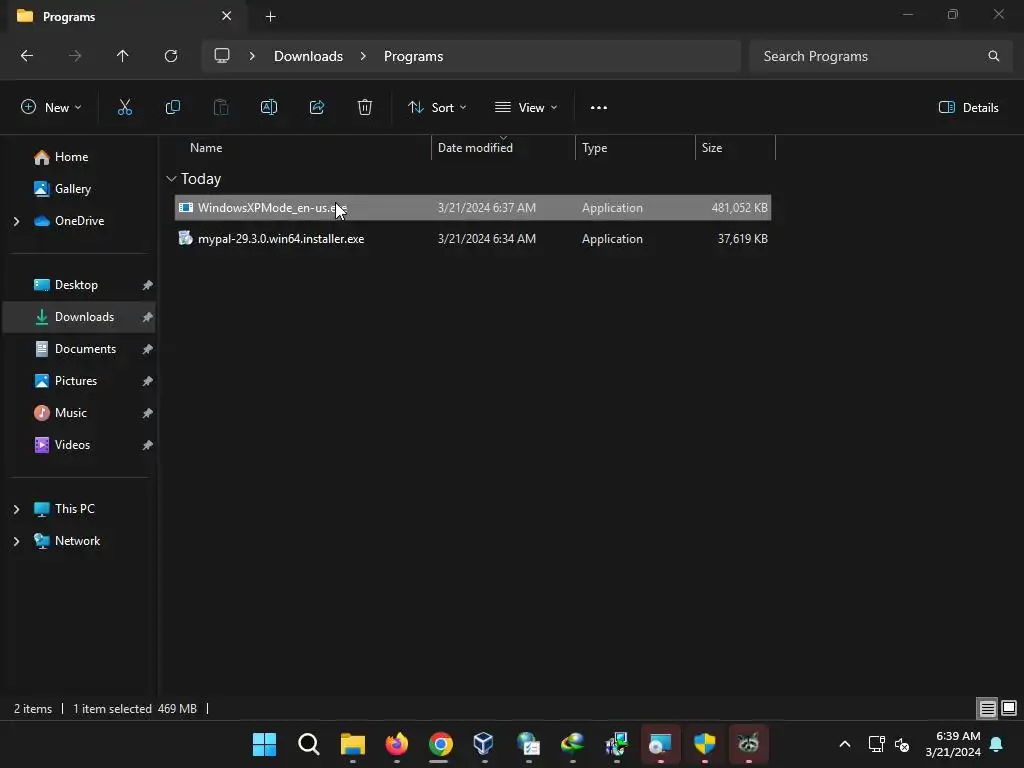This screenshot has height=768, width=1024.
Task: Click the Rename icon in toolbar
Action: [x=269, y=108]
